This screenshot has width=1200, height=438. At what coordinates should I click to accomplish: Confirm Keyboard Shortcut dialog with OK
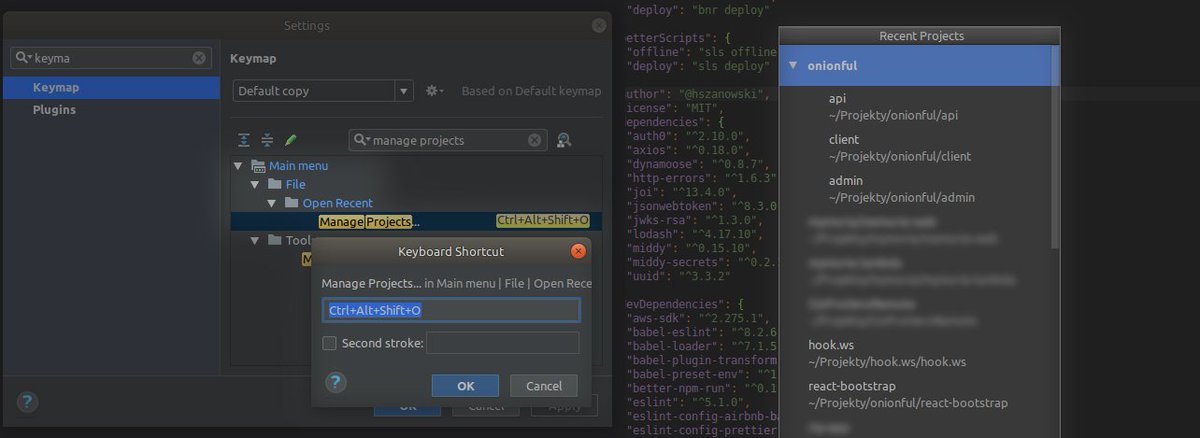coord(465,386)
